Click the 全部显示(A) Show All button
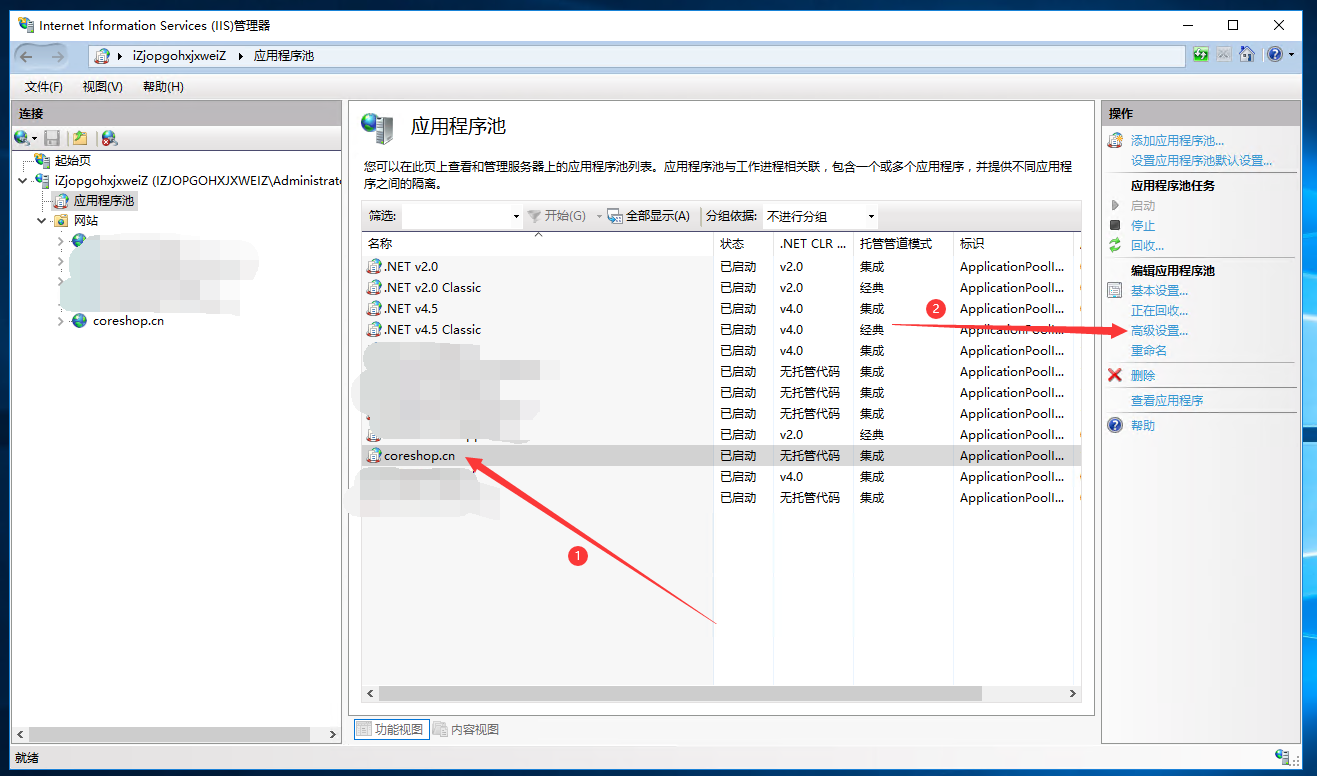The image size is (1317, 776). pyautogui.click(x=648, y=216)
